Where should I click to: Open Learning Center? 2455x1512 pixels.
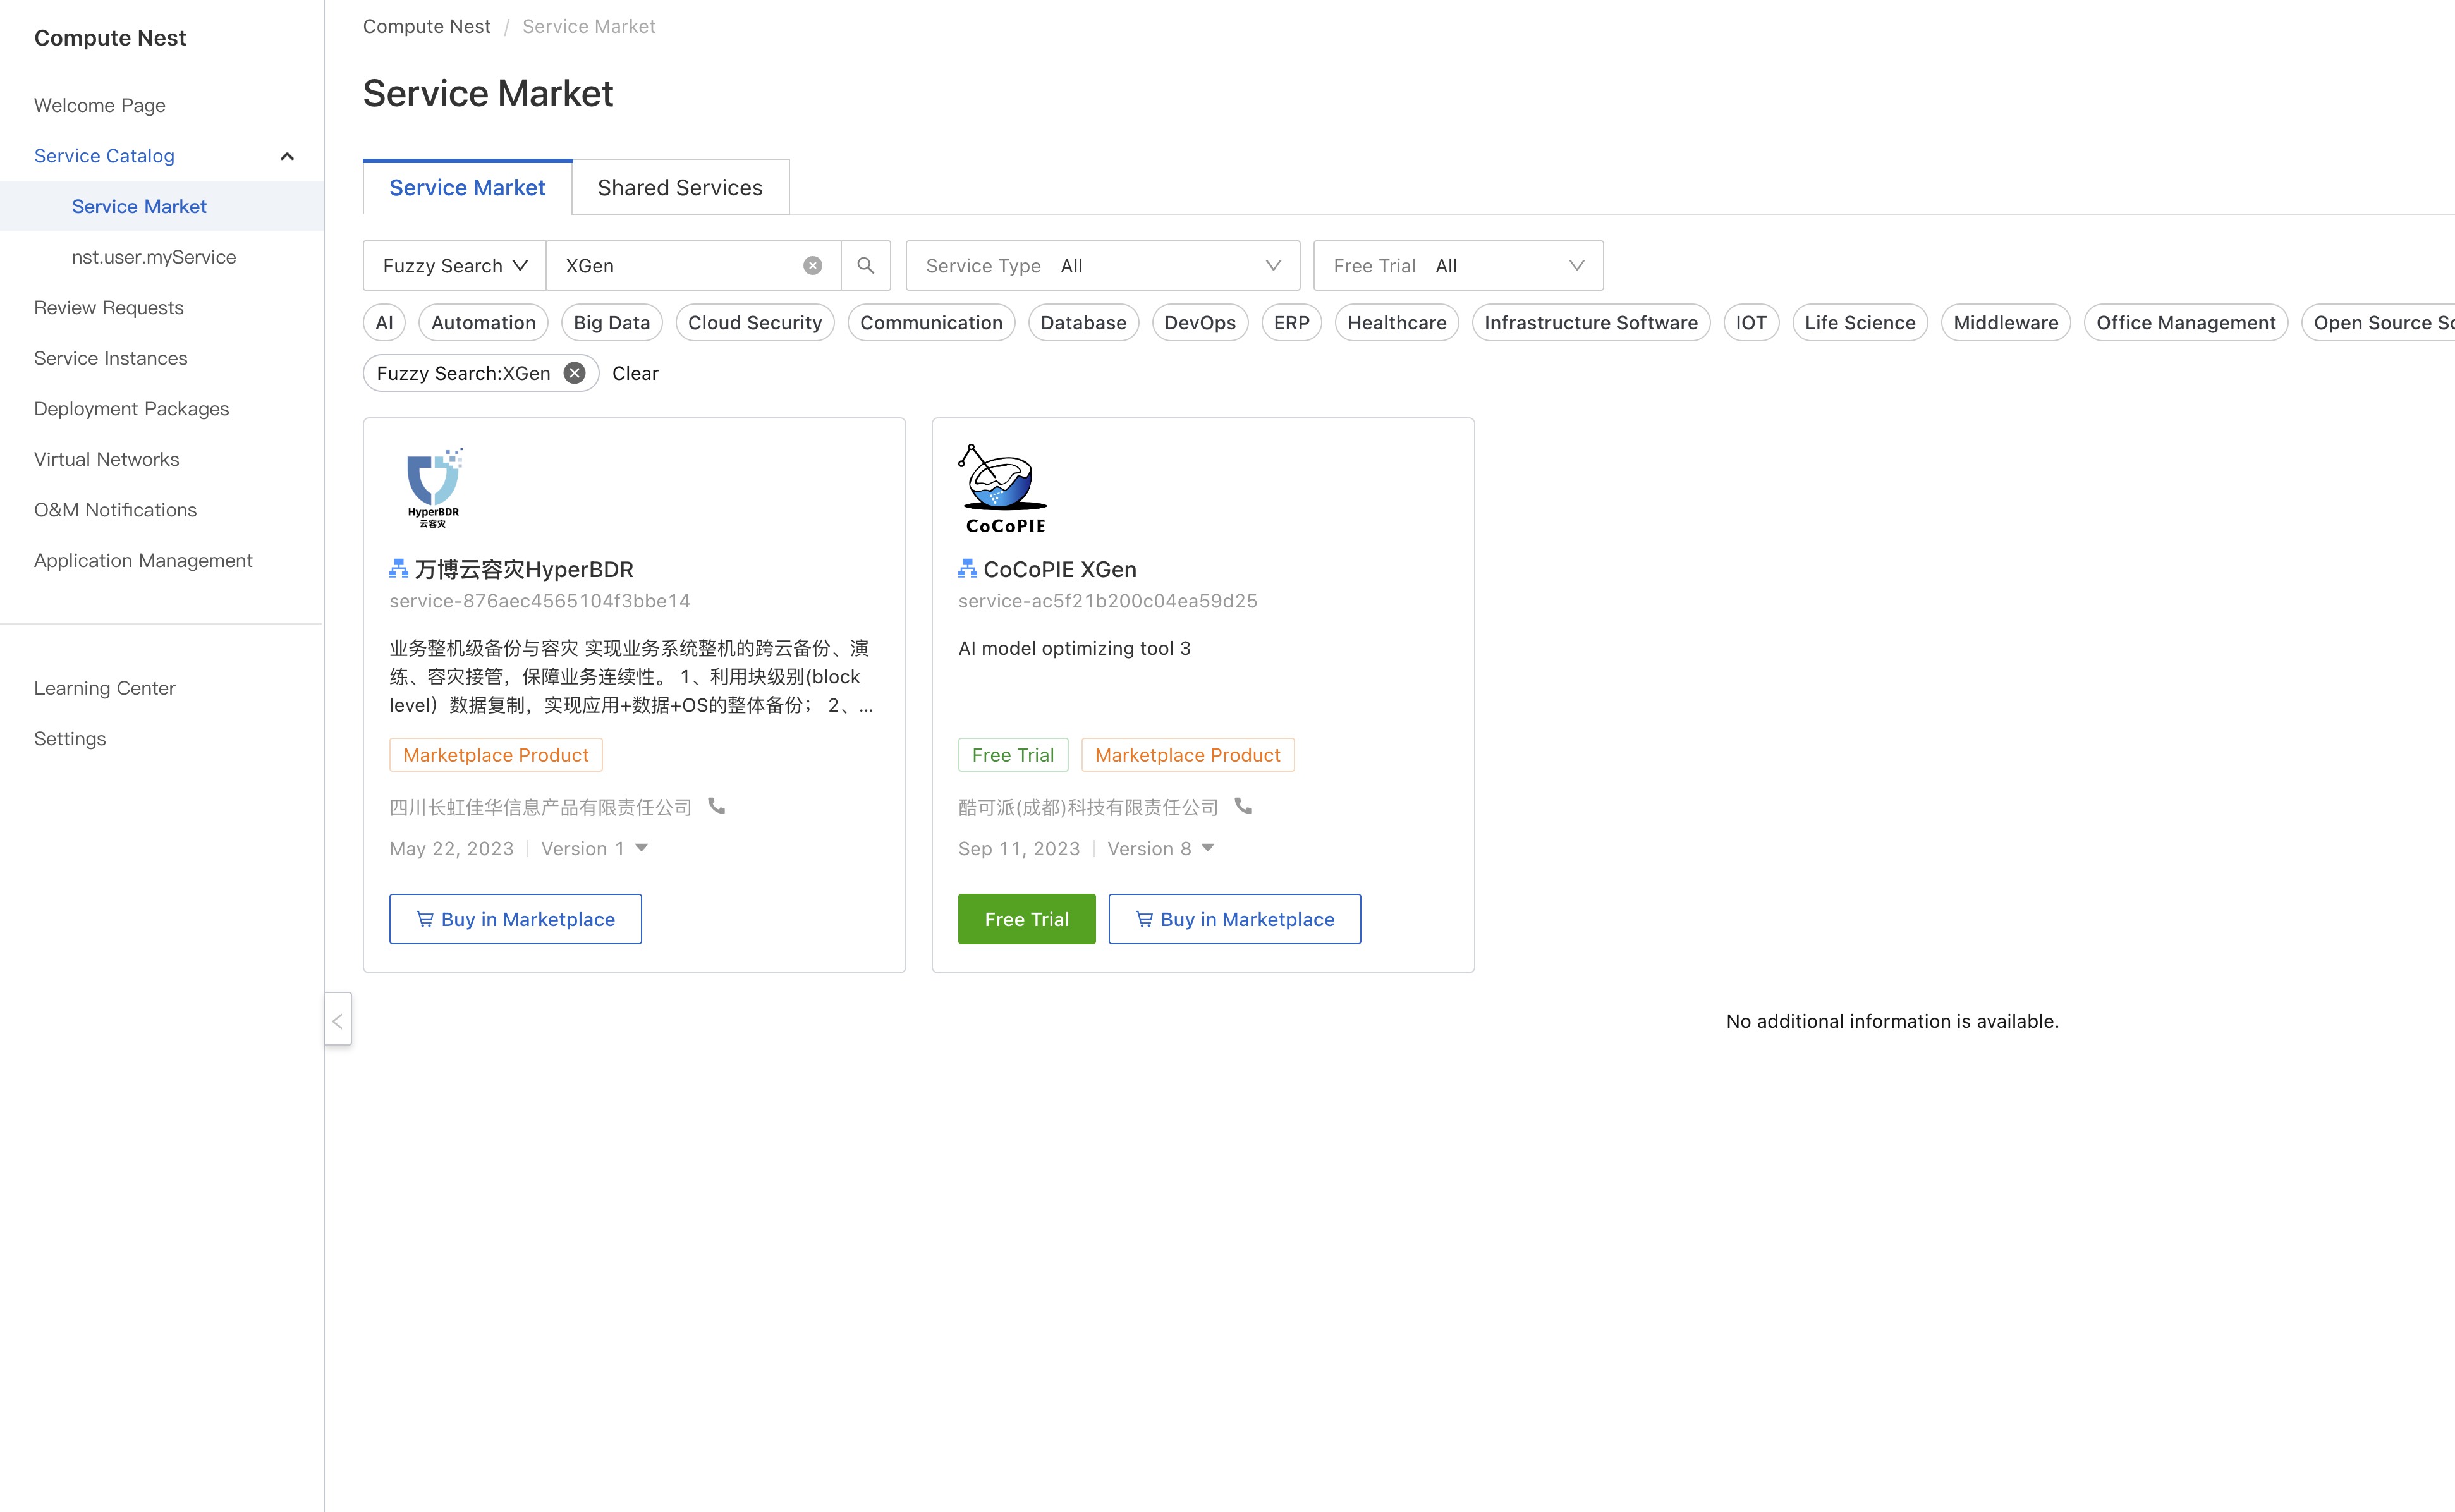(105, 688)
